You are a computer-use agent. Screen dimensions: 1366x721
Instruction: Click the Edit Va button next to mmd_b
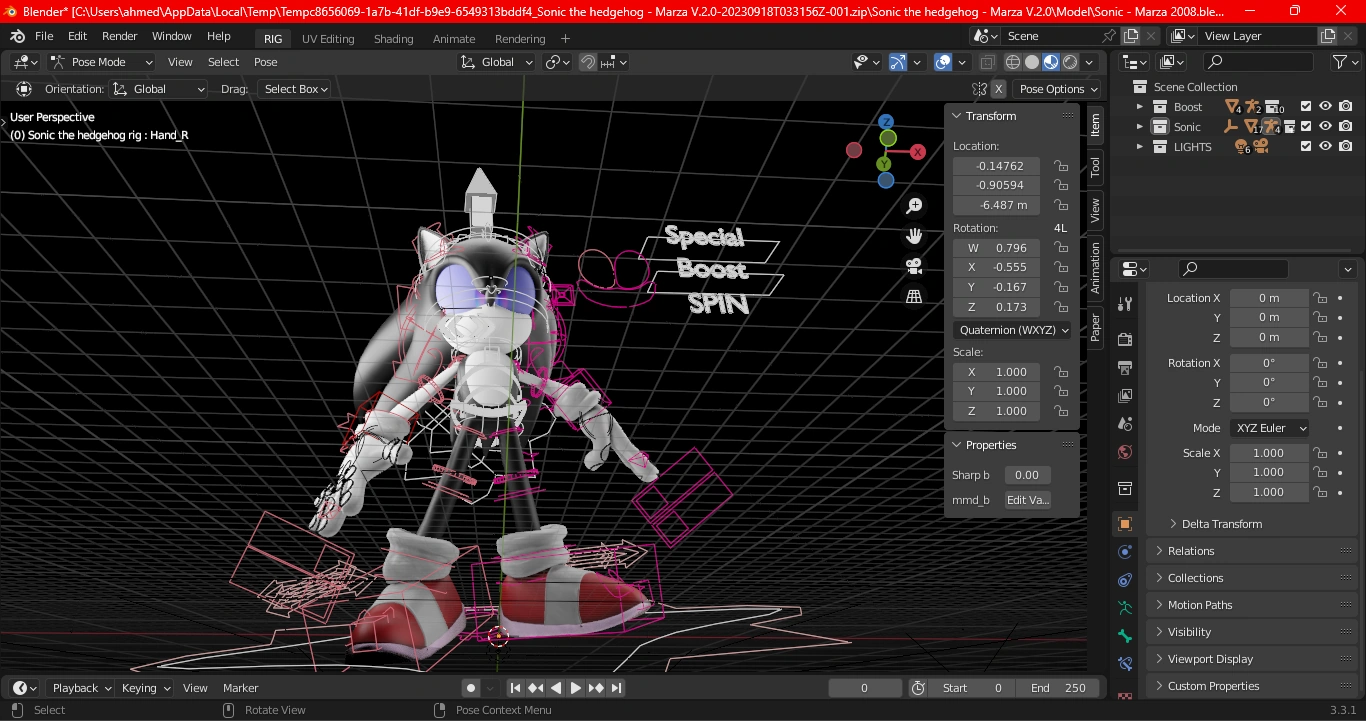coord(1028,499)
